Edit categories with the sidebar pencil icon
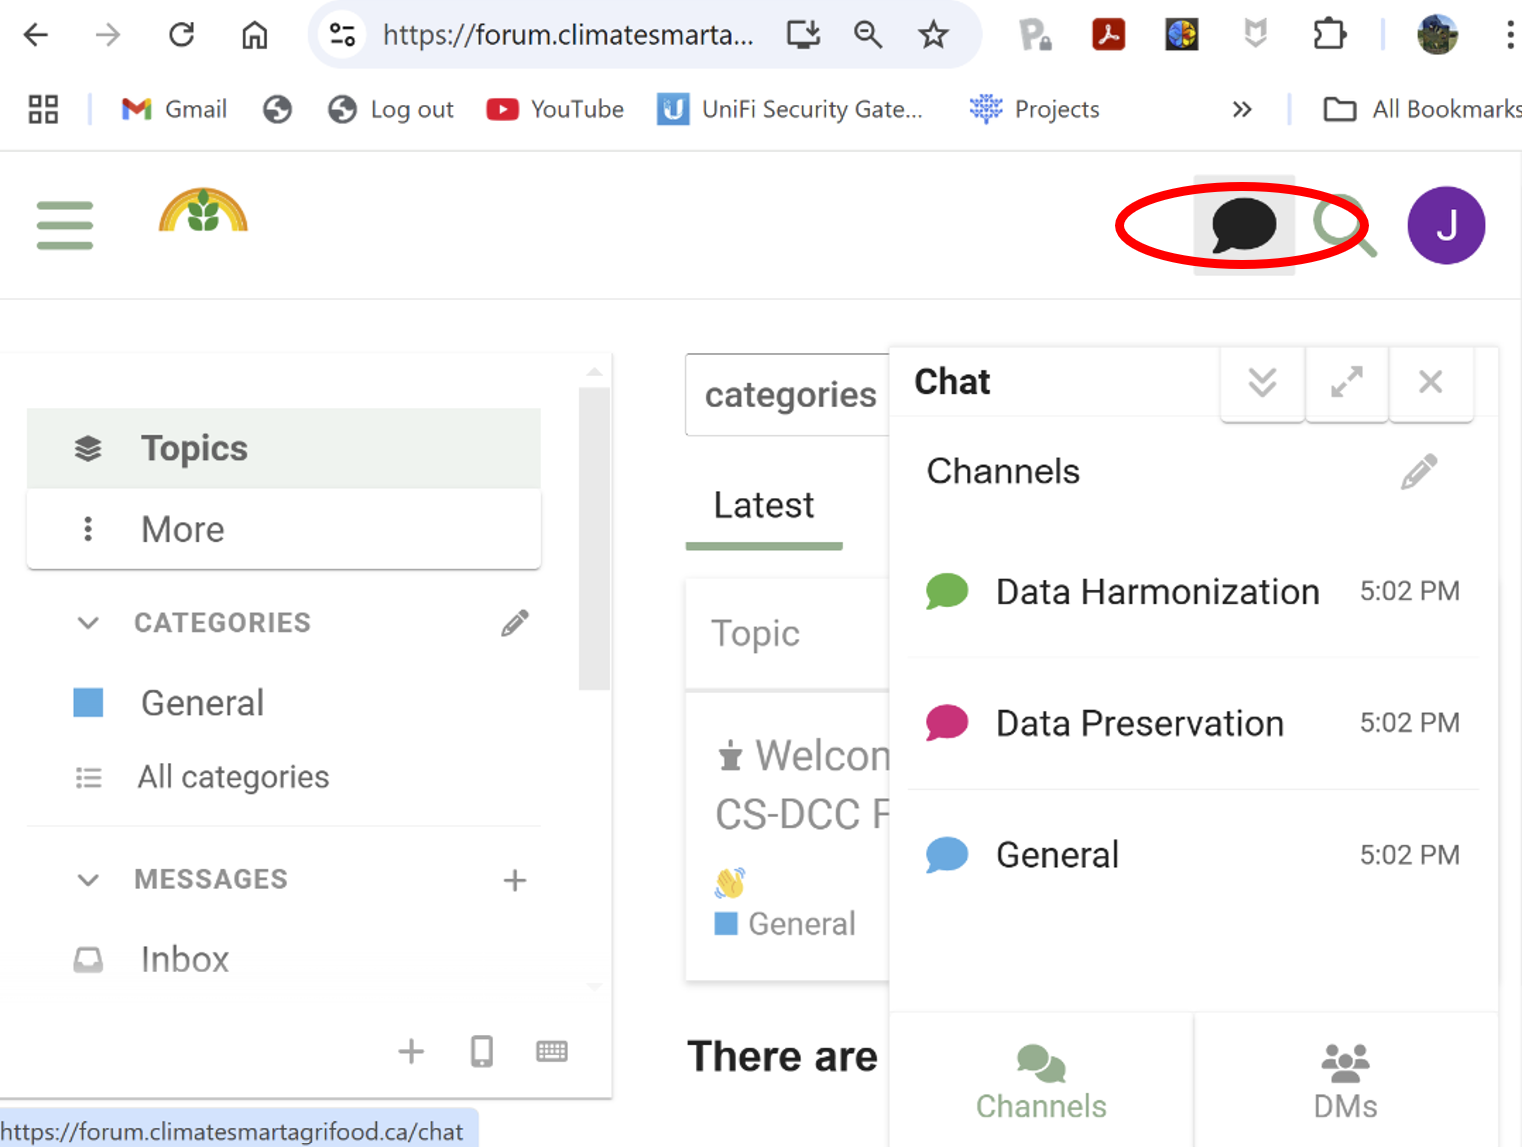The width and height of the screenshot is (1522, 1147). (514, 623)
